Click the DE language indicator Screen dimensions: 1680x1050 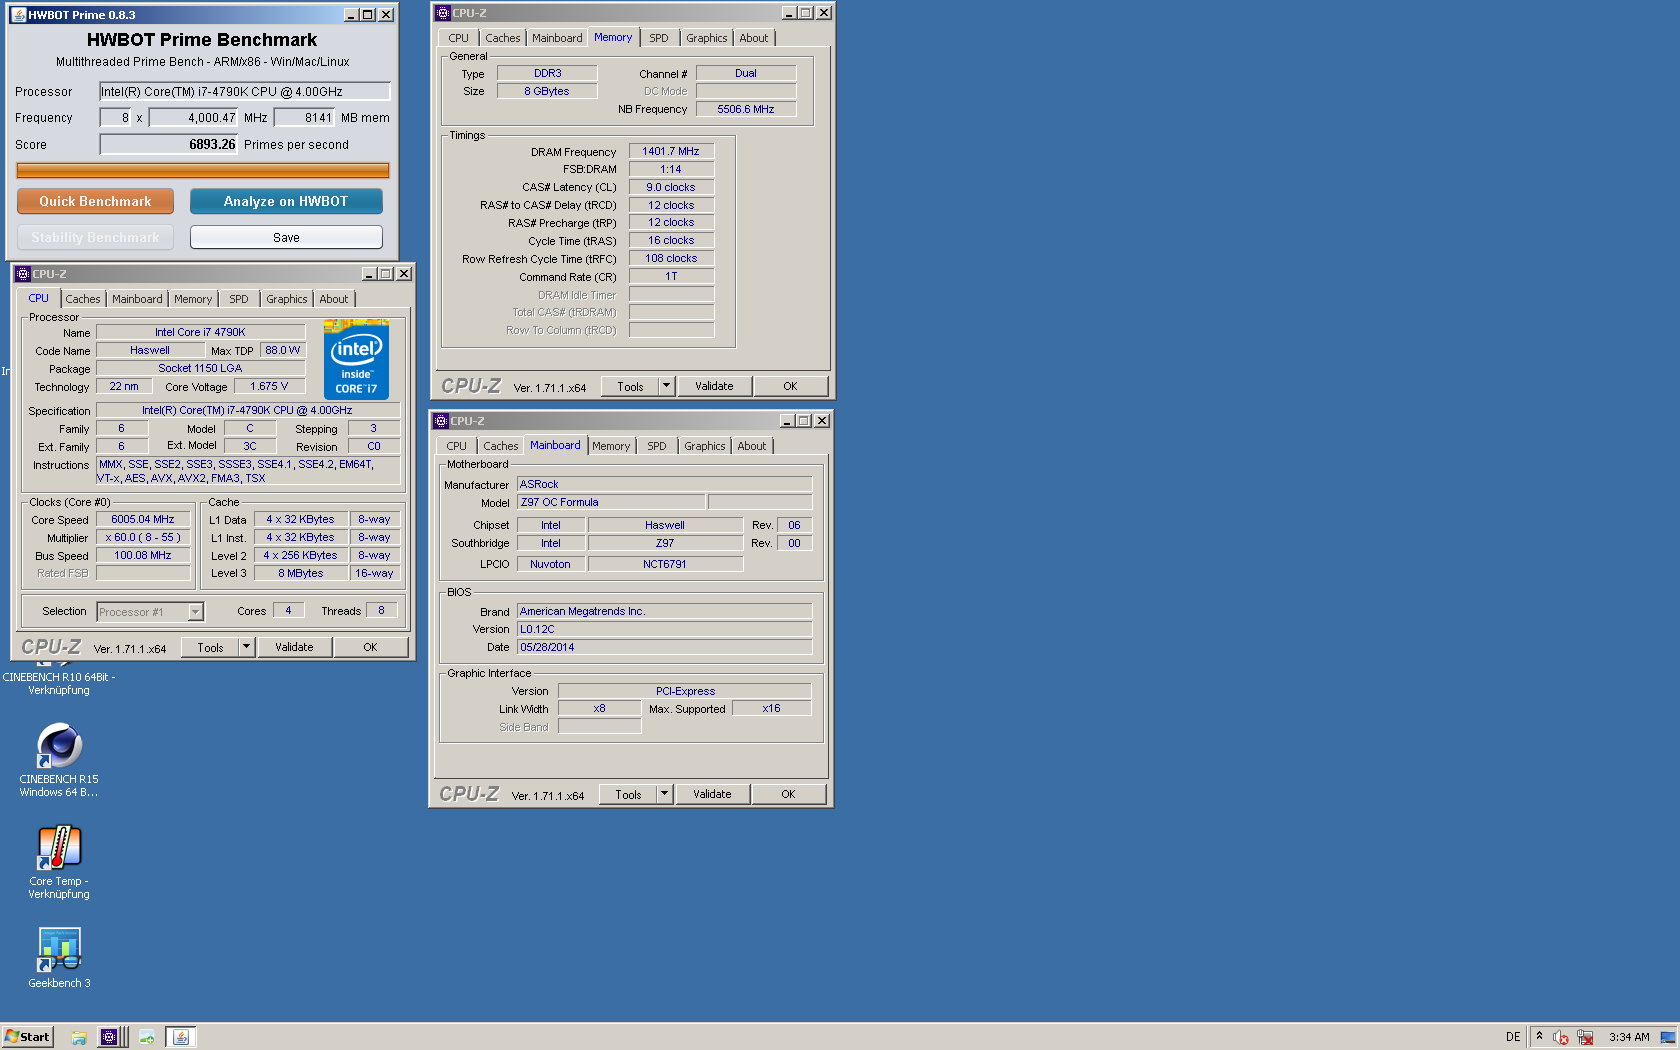(x=1513, y=1037)
